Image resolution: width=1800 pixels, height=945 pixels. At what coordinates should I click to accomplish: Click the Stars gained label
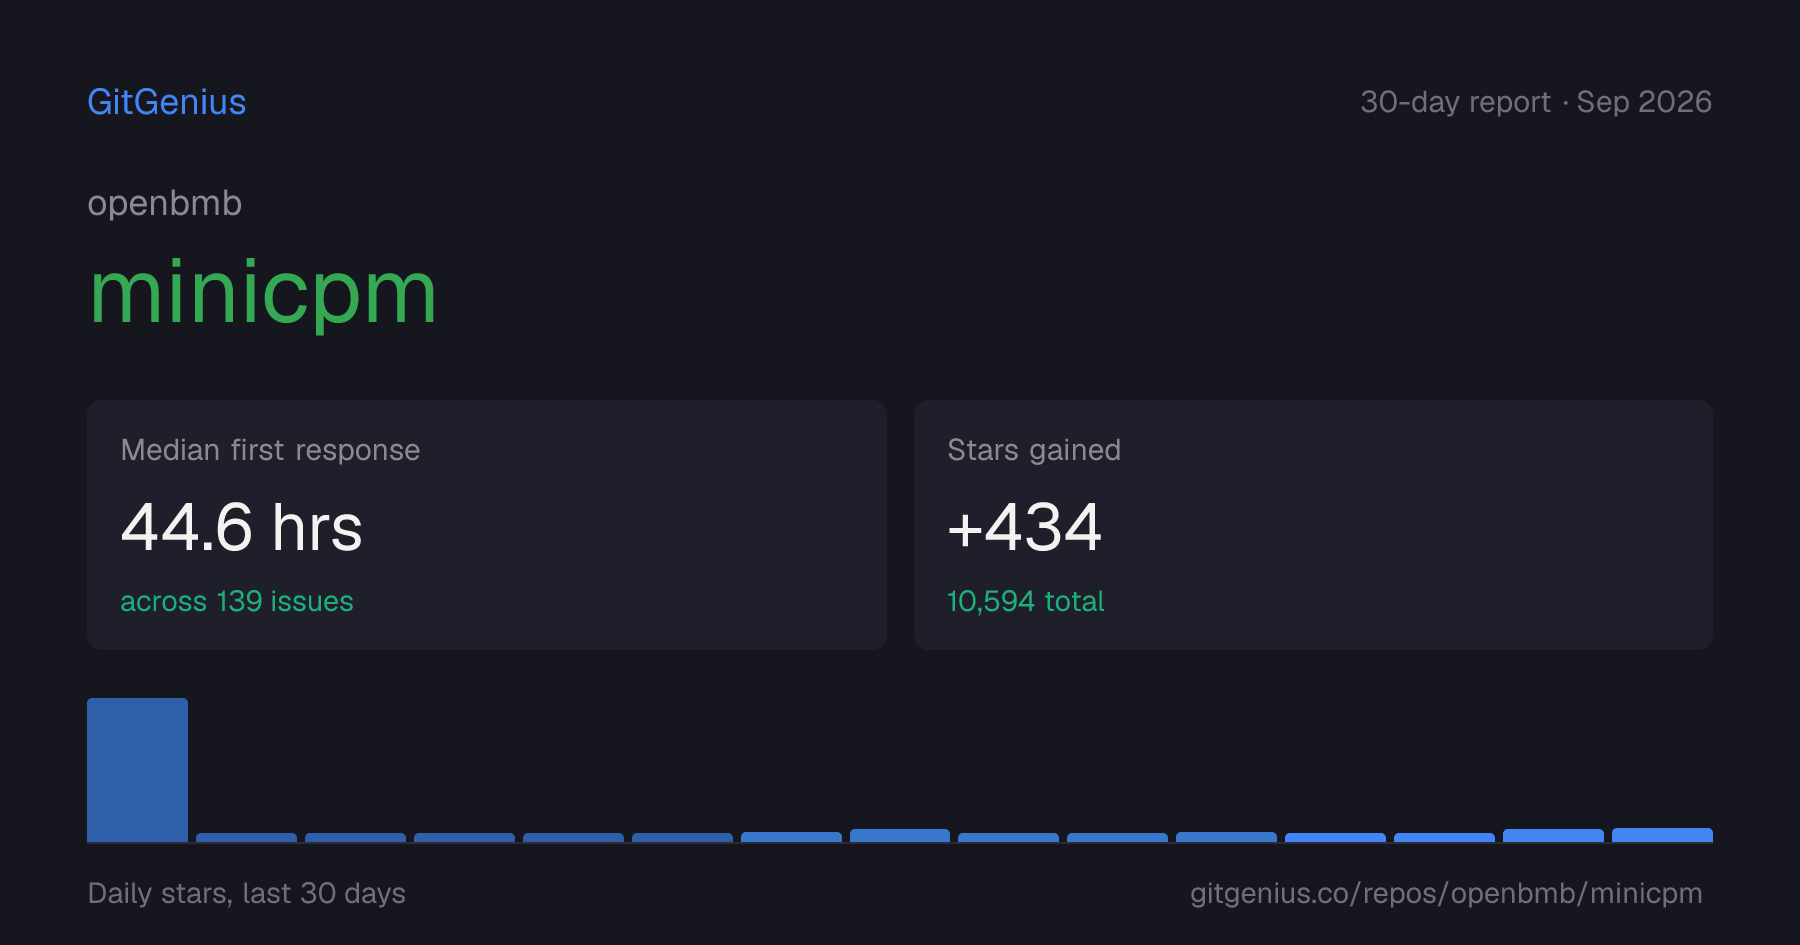coord(1034,450)
